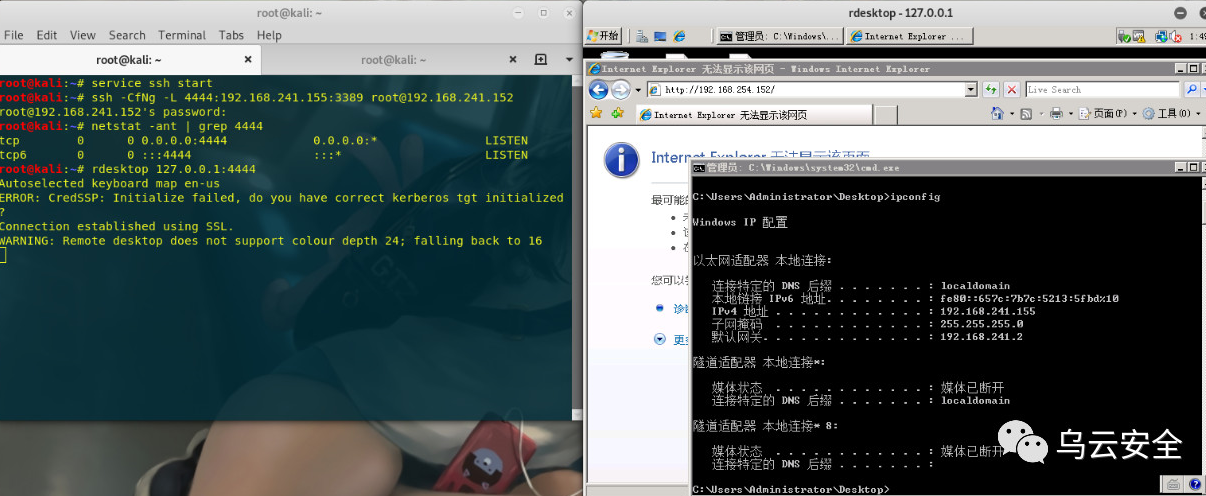Click the IE Print icon
Image resolution: width=1206 pixels, height=496 pixels.
point(1056,114)
